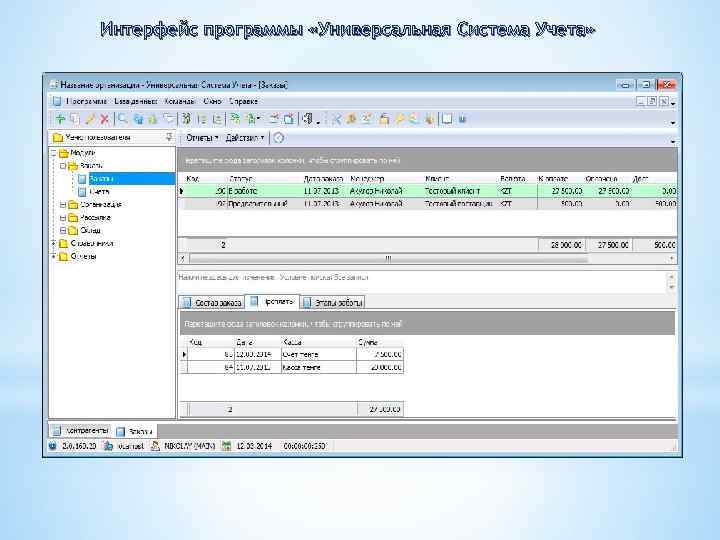The height and width of the screenshot is (540, 720).
Task: Switch to the Состав заказа tab
Action: pos(212,303)
